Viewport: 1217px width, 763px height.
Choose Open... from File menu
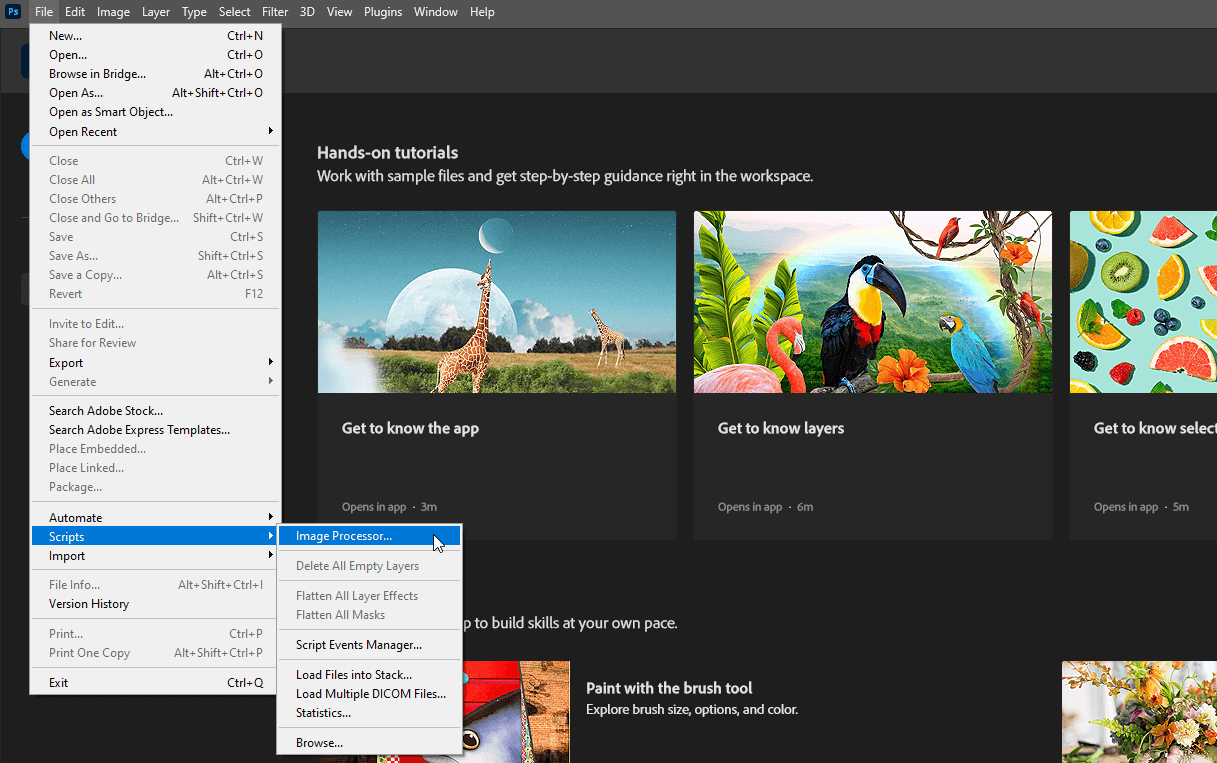coord(156,55)
